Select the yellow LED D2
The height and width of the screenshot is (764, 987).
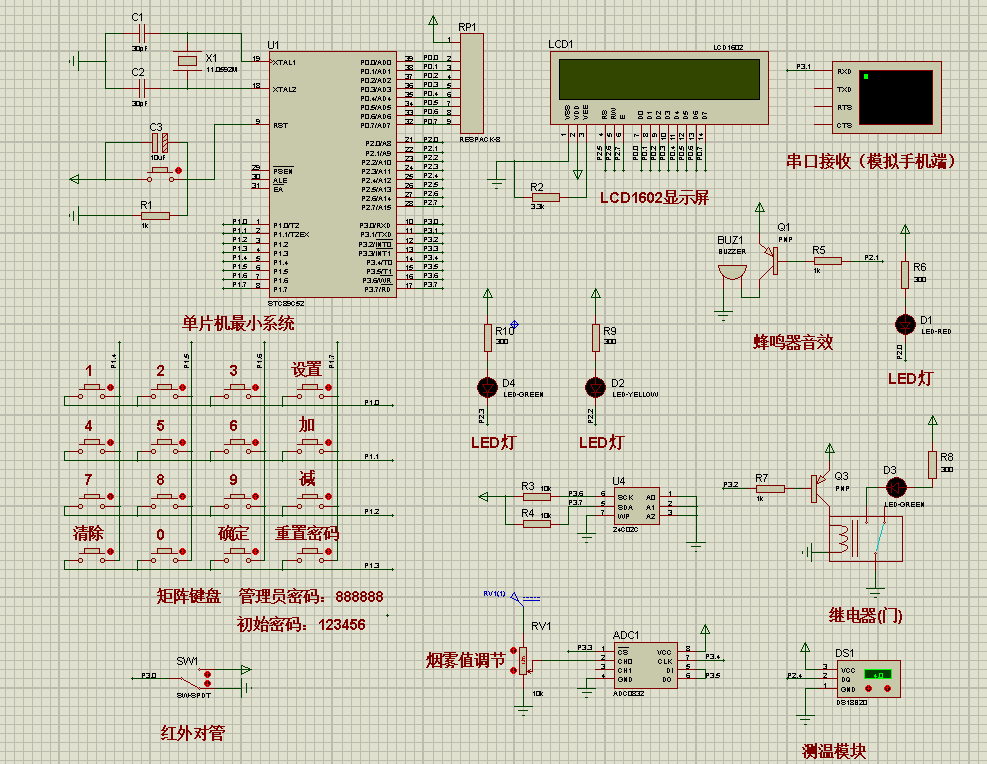point(595,387)
